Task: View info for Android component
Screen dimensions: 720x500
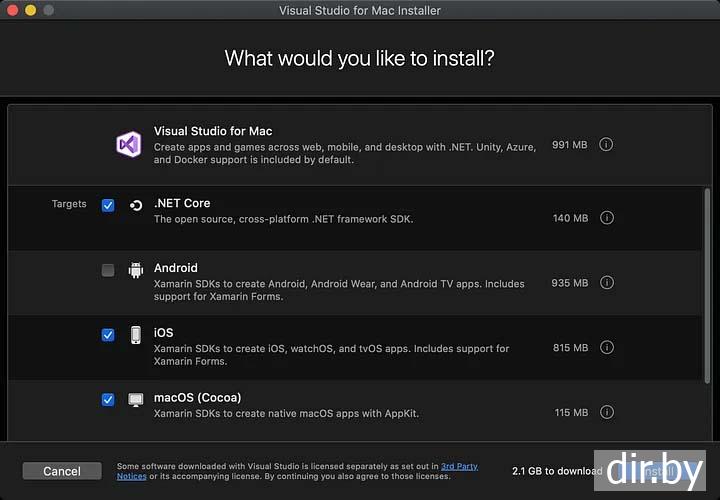Action: 606,283
